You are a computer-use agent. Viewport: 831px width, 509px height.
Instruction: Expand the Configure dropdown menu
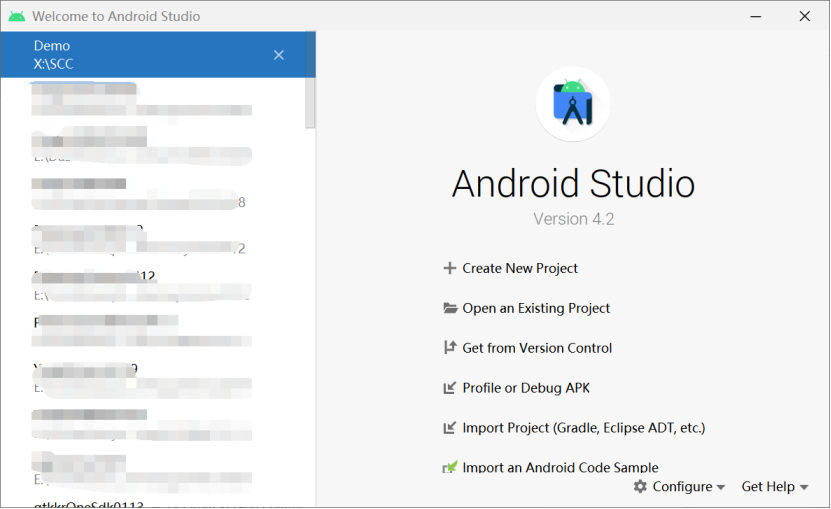[679, 486]
